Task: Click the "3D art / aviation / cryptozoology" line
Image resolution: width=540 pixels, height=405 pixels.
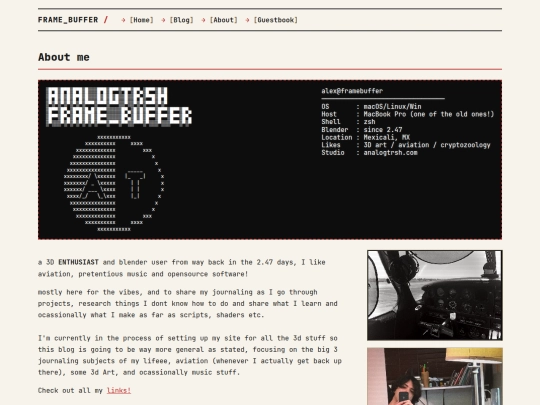Action: [x=427, y=145]
